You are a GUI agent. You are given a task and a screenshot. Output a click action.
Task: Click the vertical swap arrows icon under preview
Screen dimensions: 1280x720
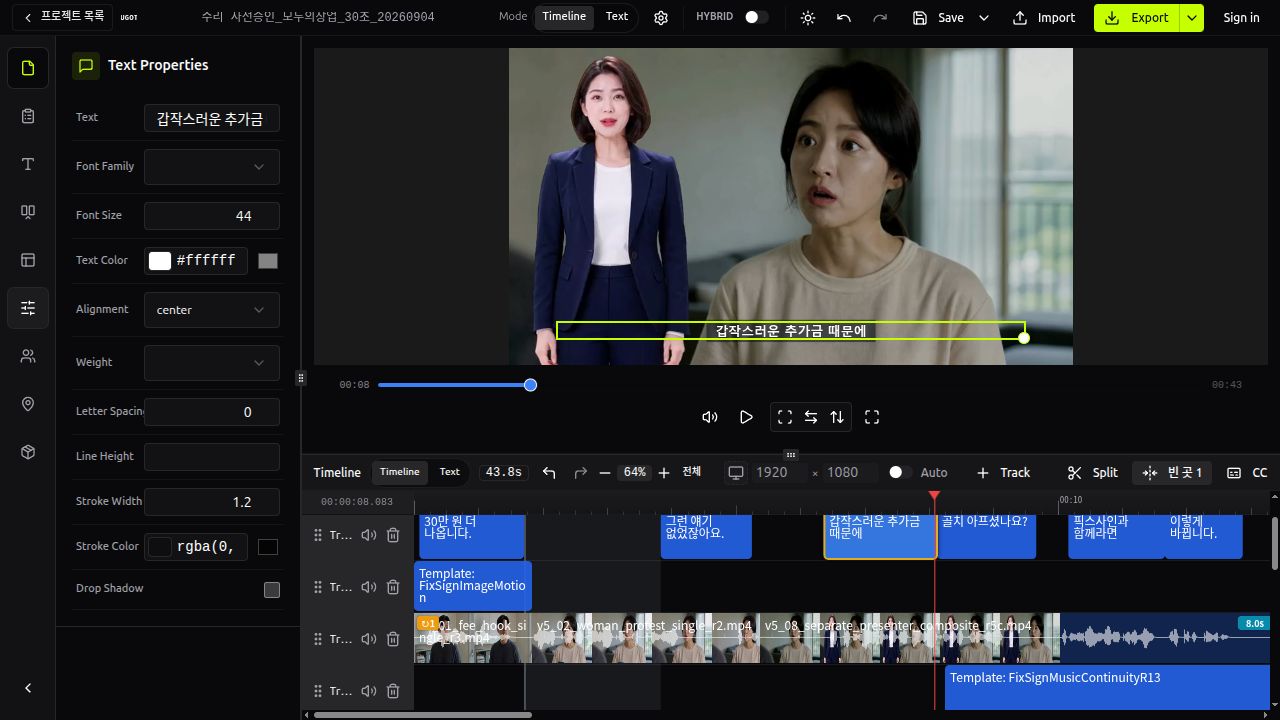[837, 417]
